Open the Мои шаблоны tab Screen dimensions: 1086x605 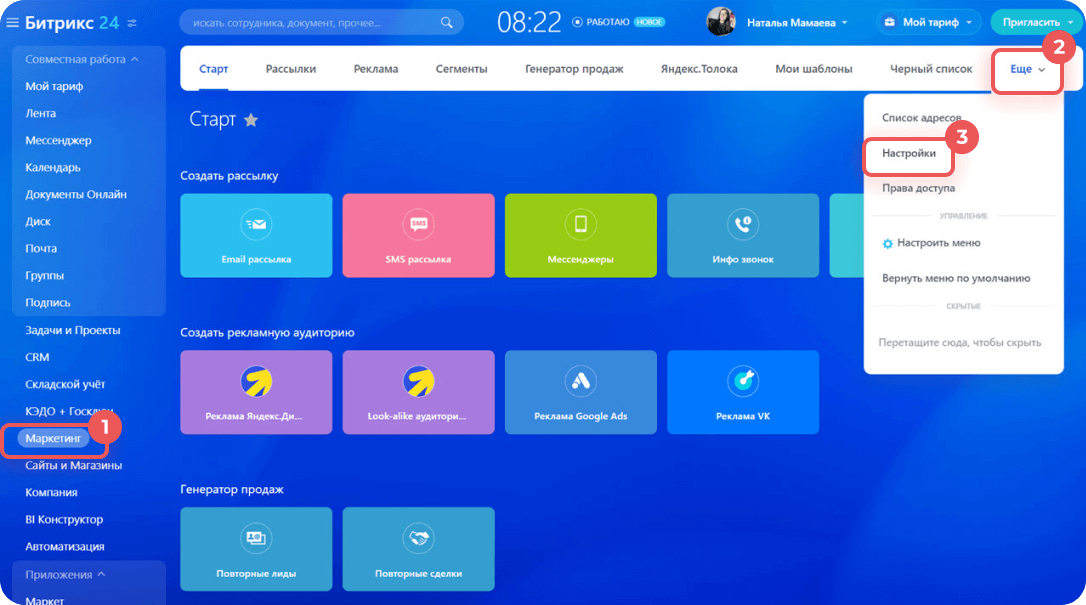814,69
